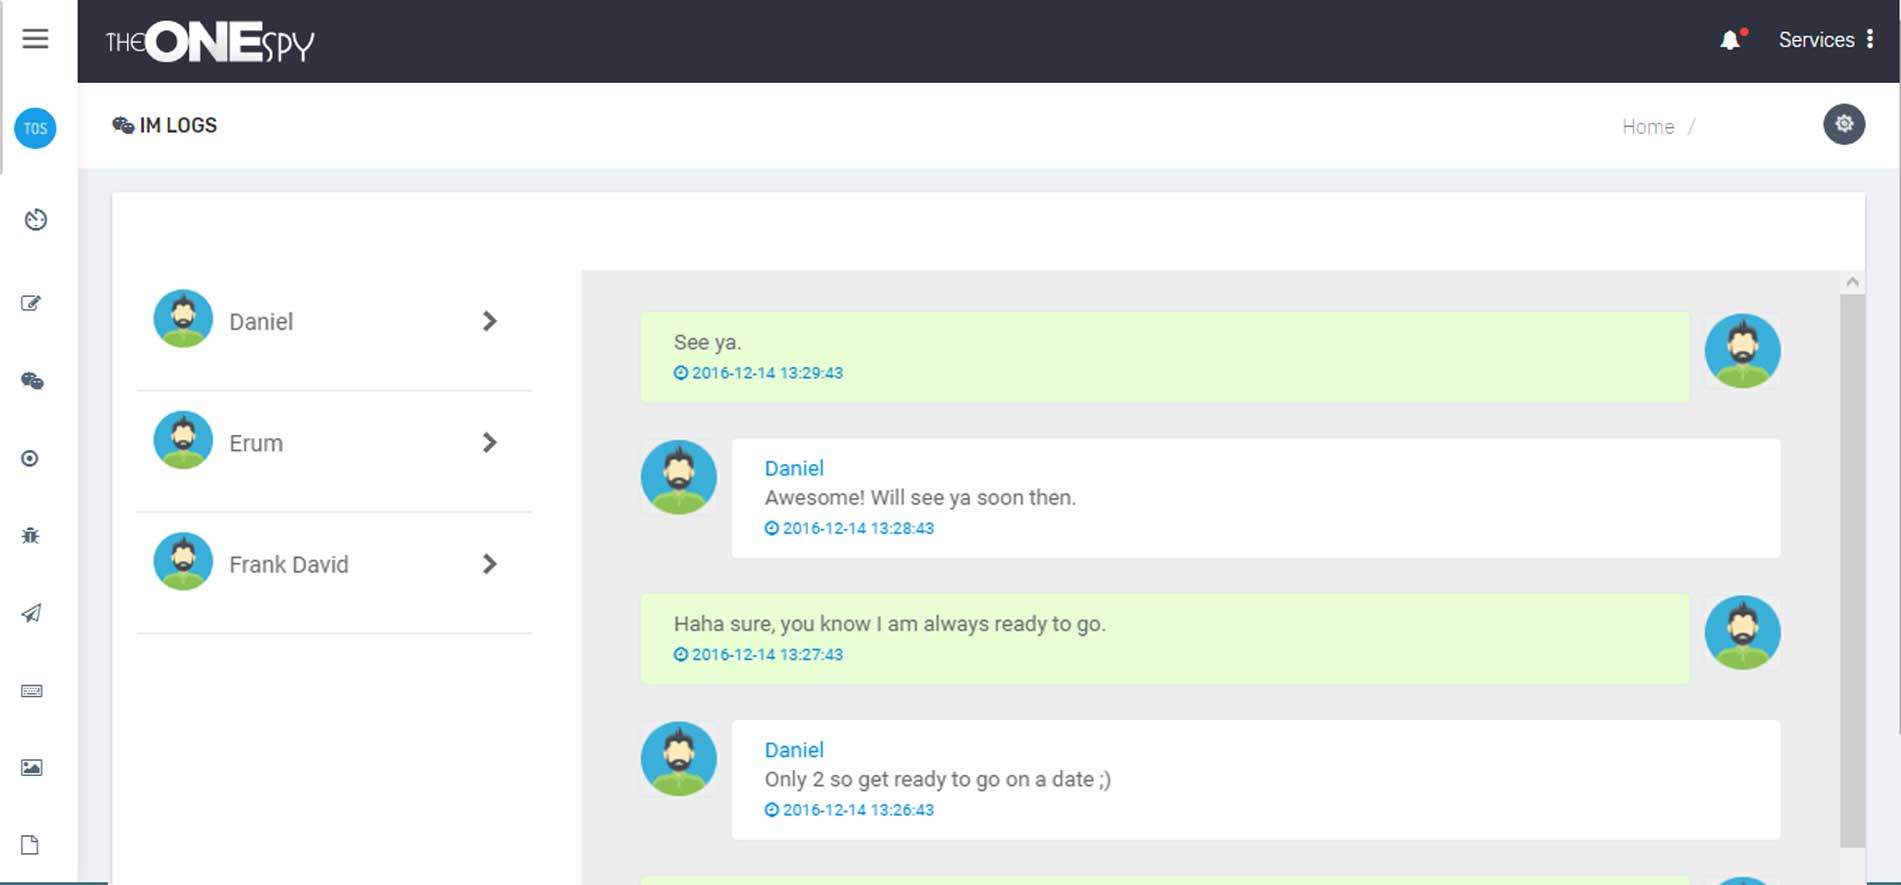Open the settings gear button
This screenshot has height=885, width=1901.
1843,124
